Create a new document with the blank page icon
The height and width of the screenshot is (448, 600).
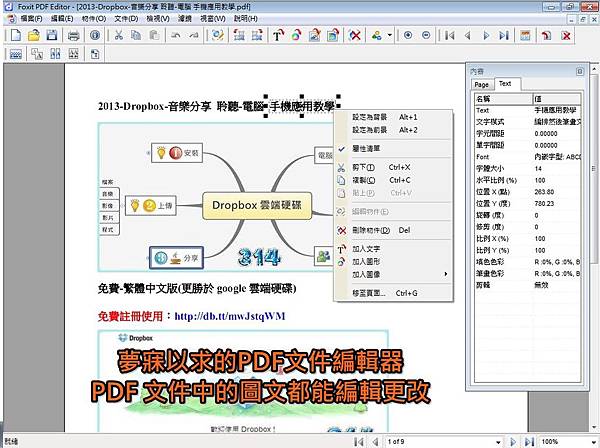pyautogui.click(x=16, y=35)
